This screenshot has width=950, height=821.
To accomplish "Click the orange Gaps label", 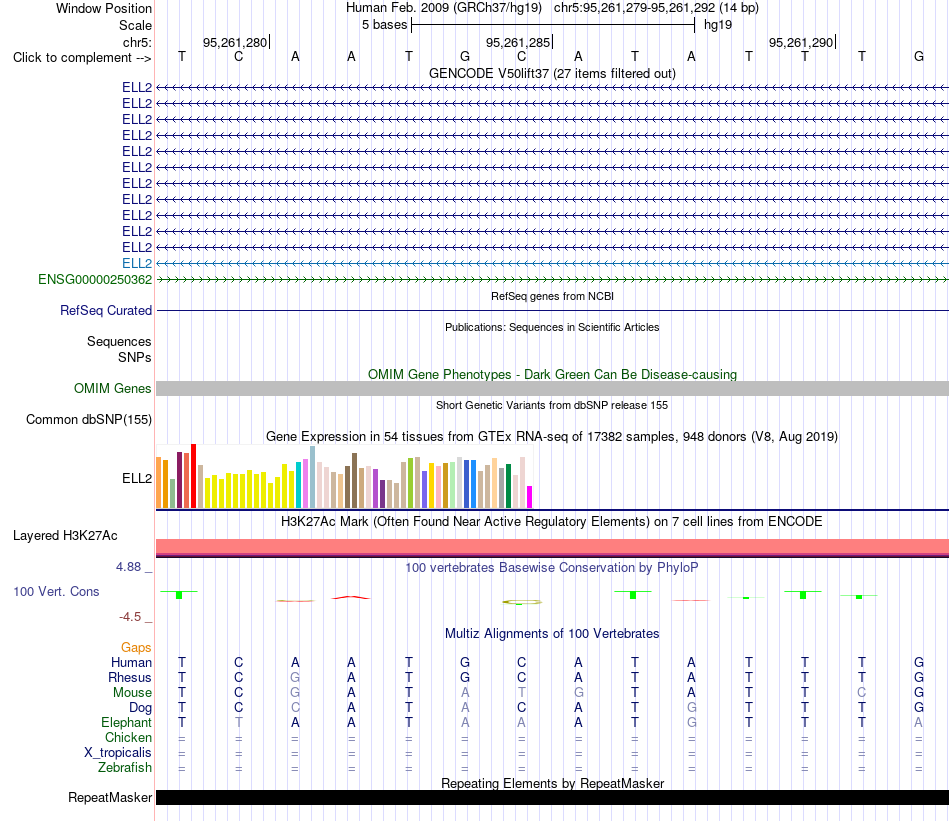I will click(x=136, y=648).
